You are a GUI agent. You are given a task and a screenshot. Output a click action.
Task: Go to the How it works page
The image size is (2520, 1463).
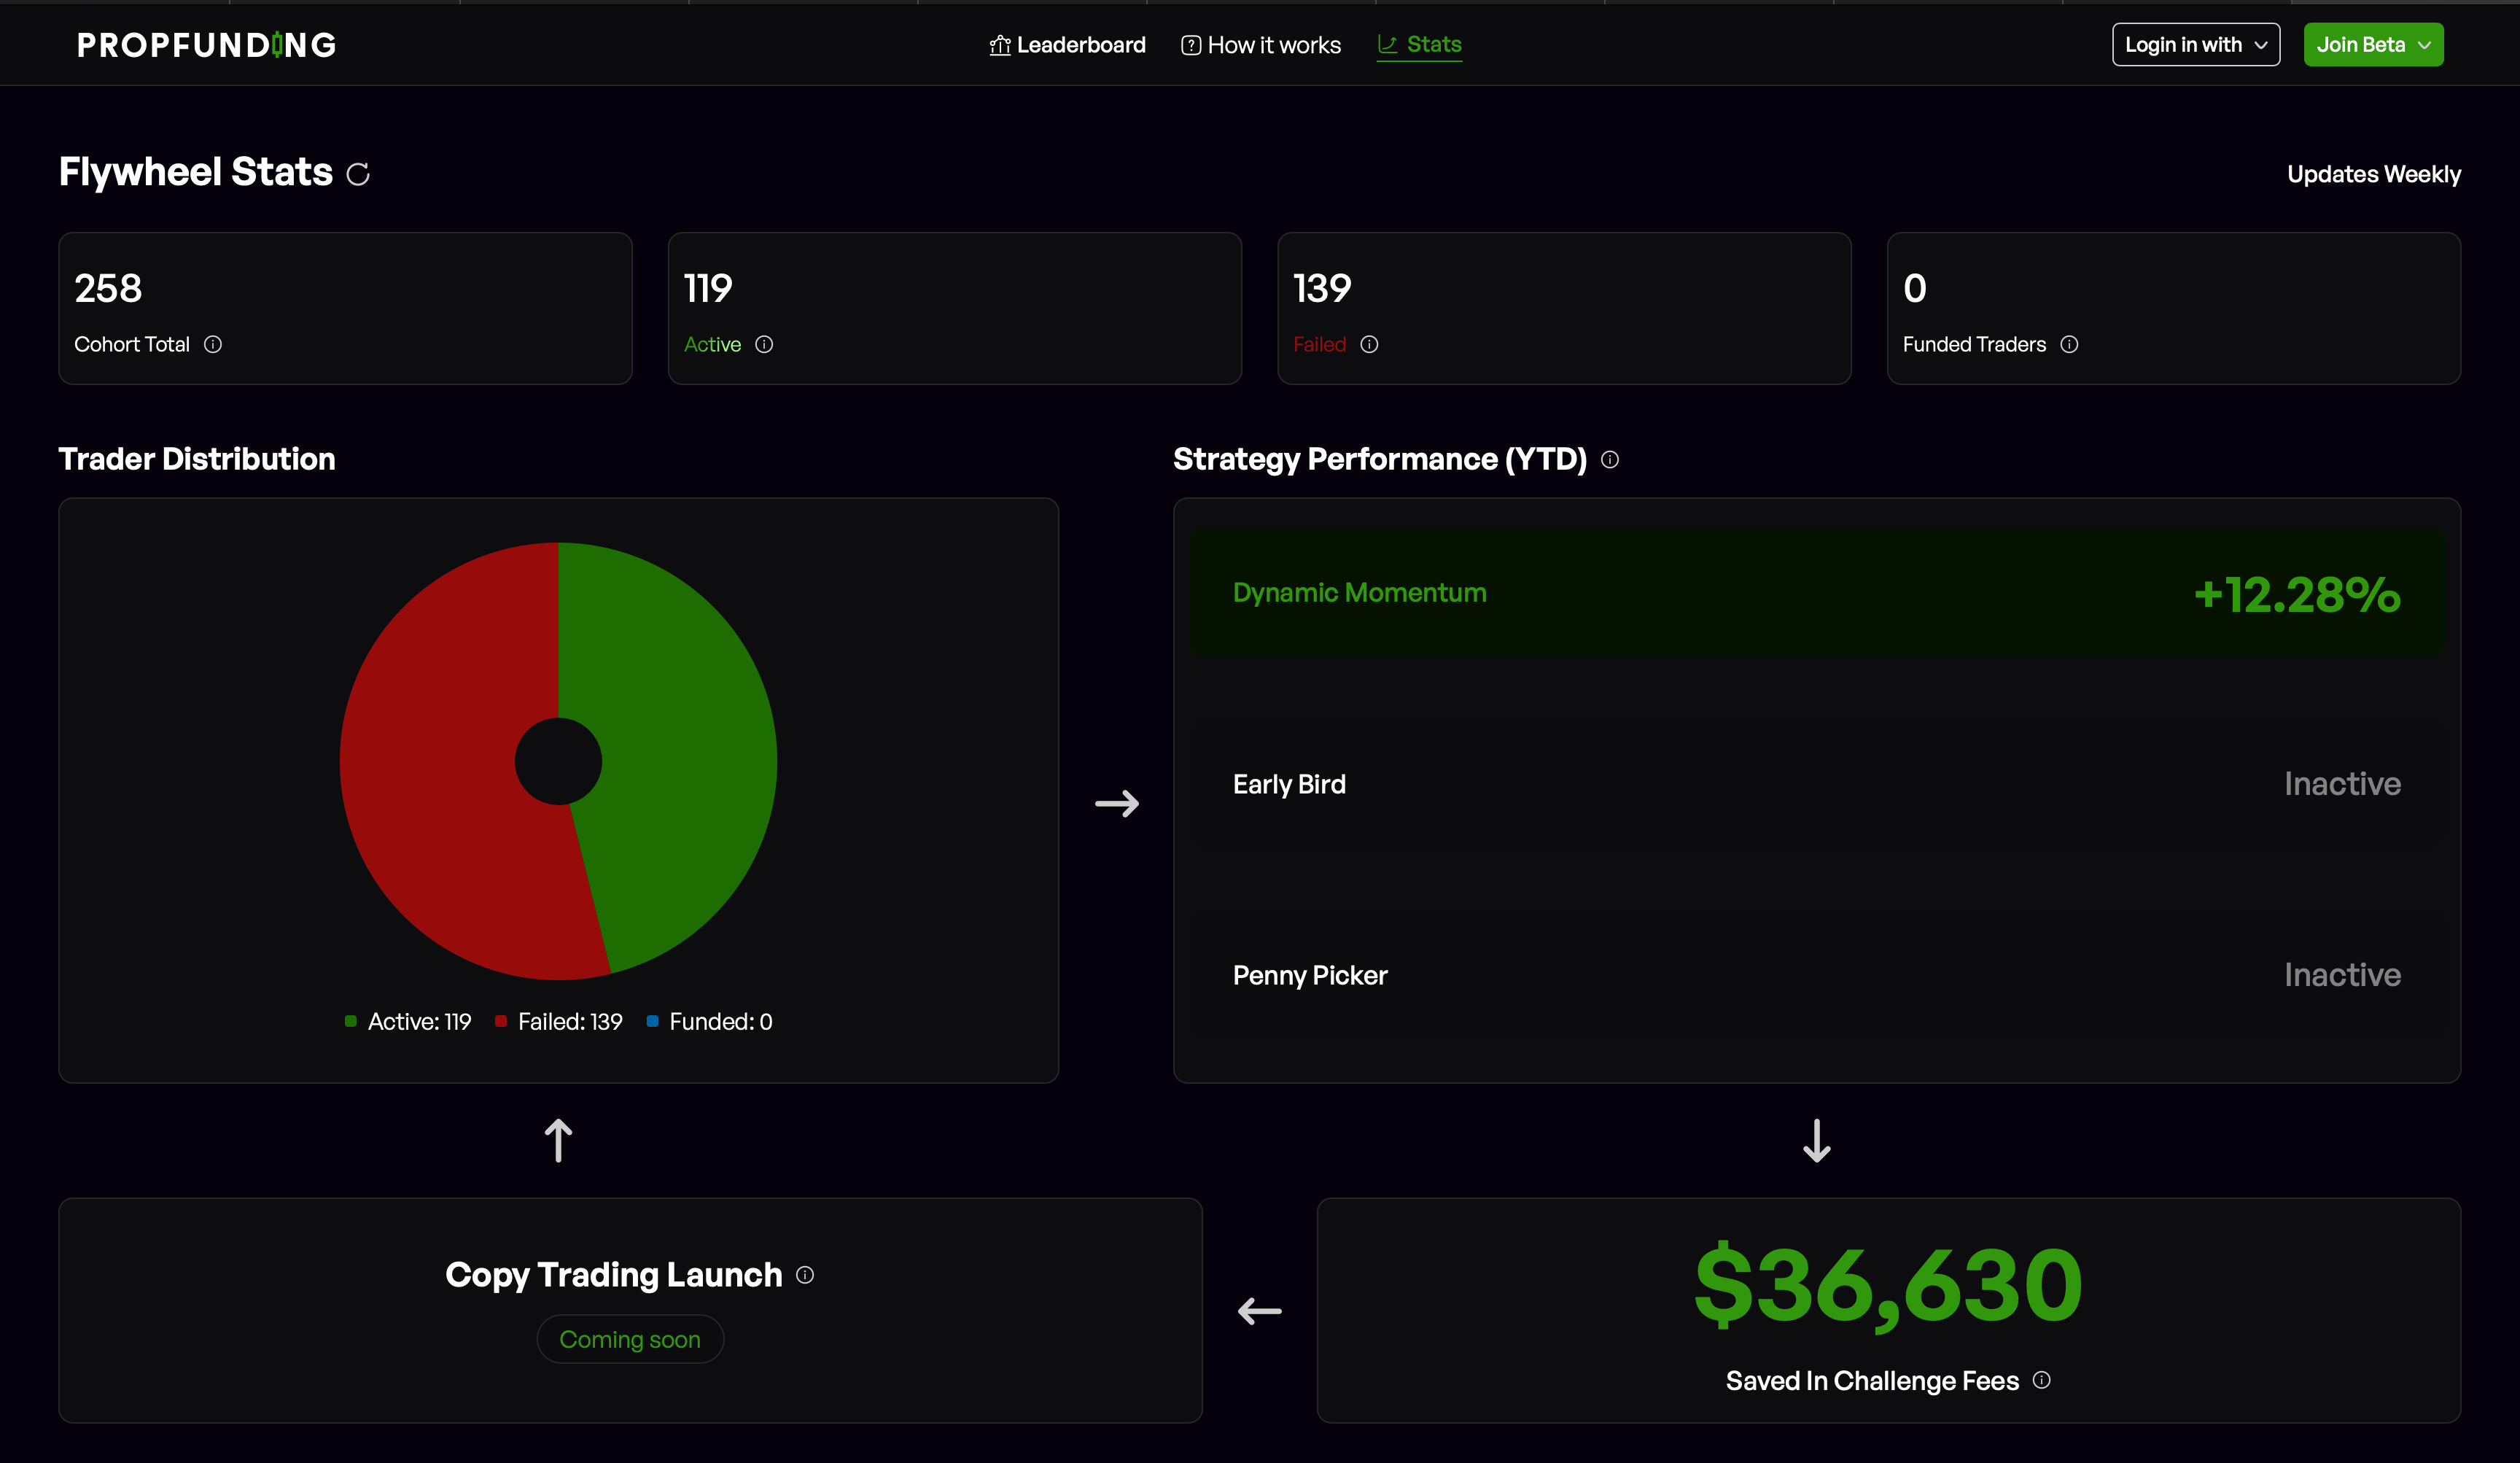click(x=1261, y=45)
